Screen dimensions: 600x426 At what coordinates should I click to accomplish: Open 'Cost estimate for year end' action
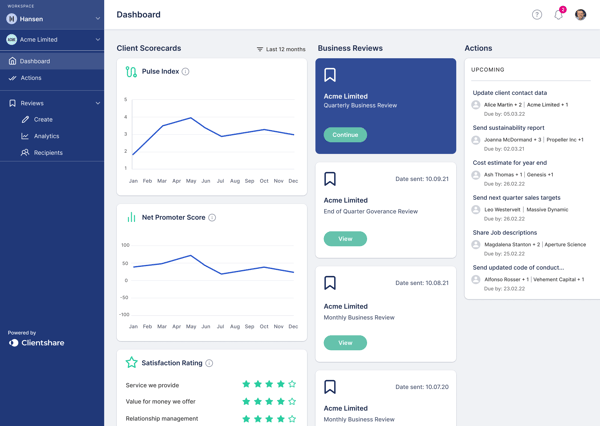click(x=510, y=163)
